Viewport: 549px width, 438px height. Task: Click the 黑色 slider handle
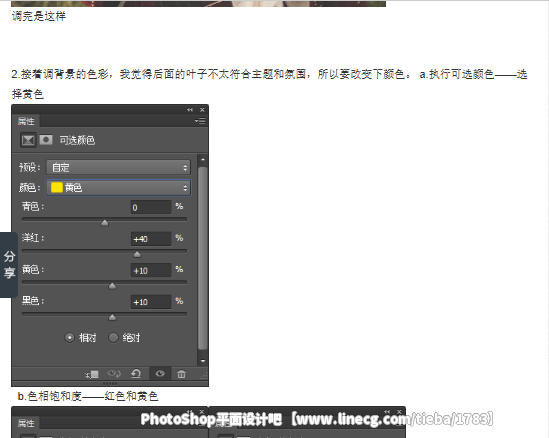[112, 318]
